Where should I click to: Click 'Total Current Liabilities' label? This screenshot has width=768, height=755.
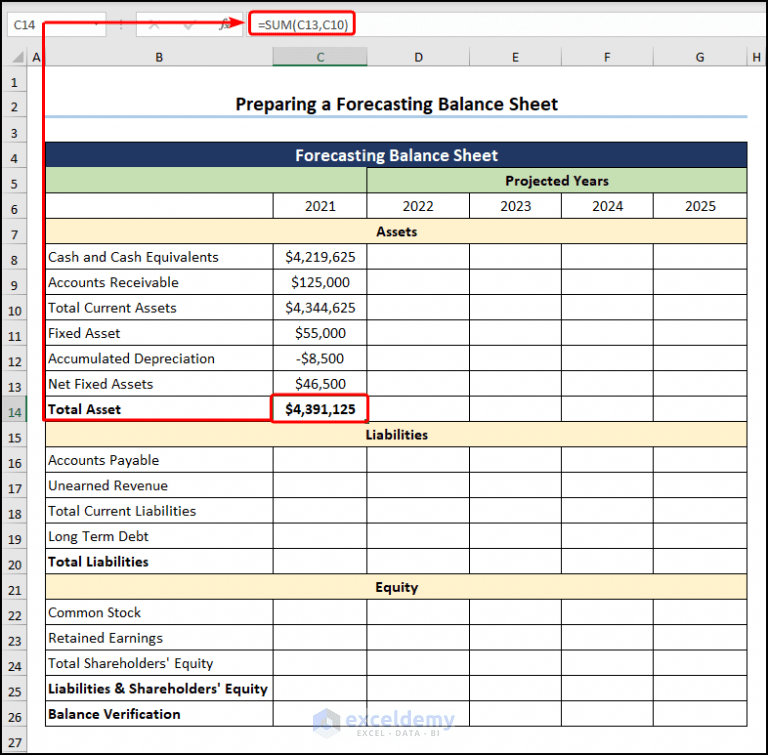[x=122, y=511]
